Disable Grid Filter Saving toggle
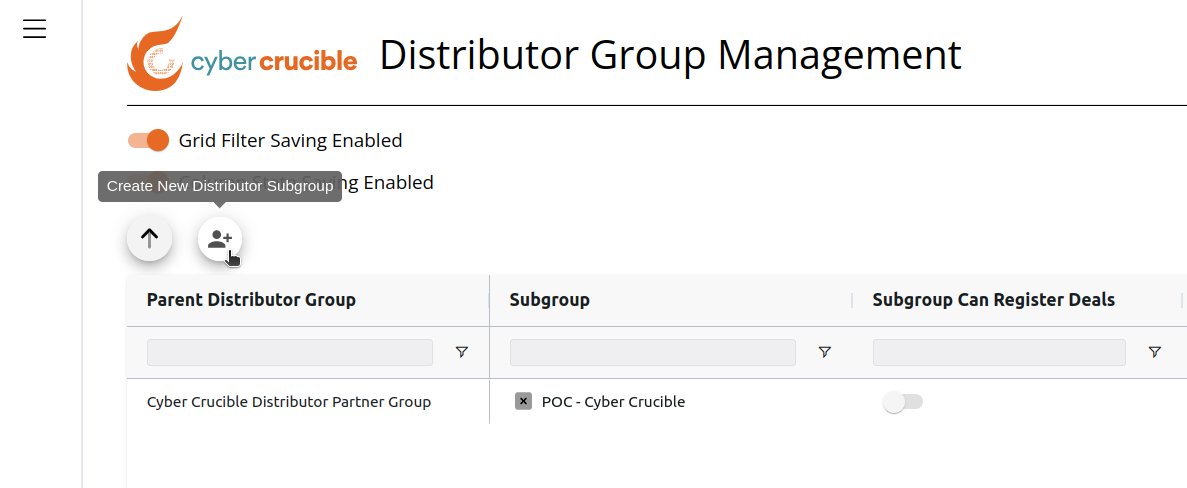This screenshot has height=488, width=1187. [148, 140]
